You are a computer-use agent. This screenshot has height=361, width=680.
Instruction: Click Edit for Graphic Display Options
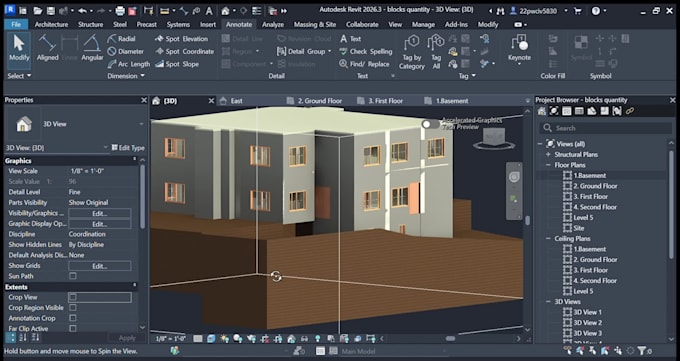(99, 224)
